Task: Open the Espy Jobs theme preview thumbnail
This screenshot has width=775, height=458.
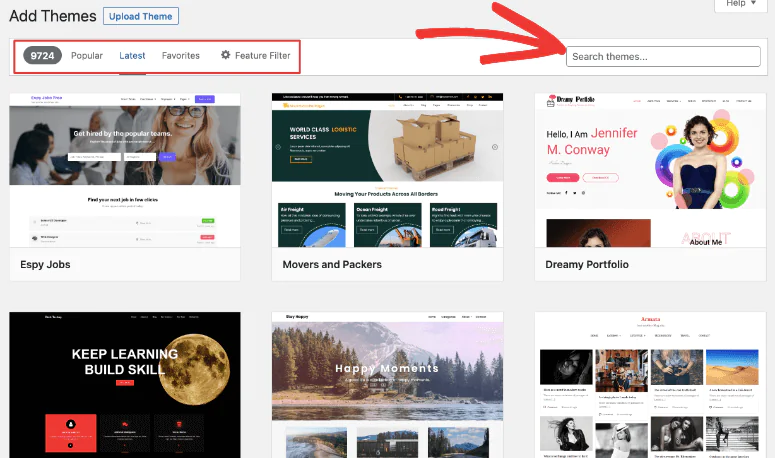Action: pyautogui.click(x=125, y=170)
